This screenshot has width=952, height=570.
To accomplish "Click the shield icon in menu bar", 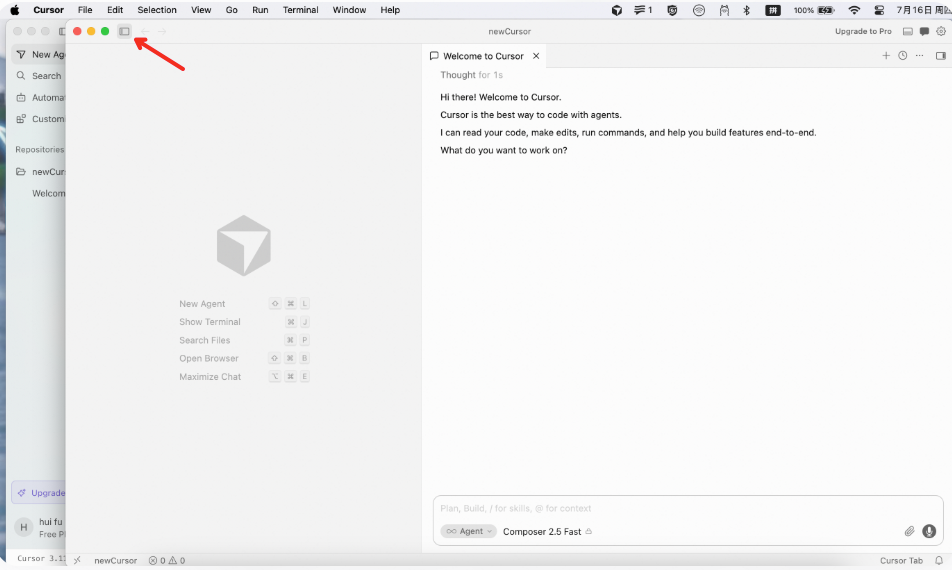I will (672, 10).
